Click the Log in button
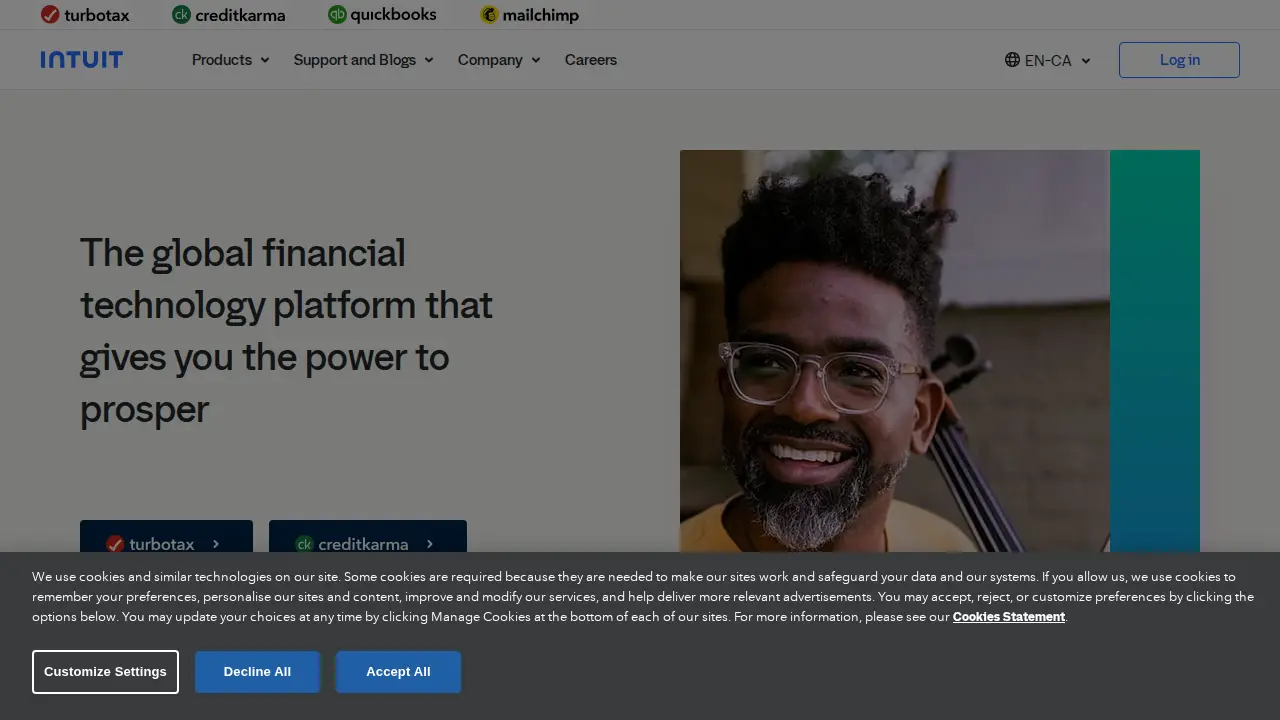Image resolution: width=1280 pixels, height=720 pixels. coord(1179,60)
